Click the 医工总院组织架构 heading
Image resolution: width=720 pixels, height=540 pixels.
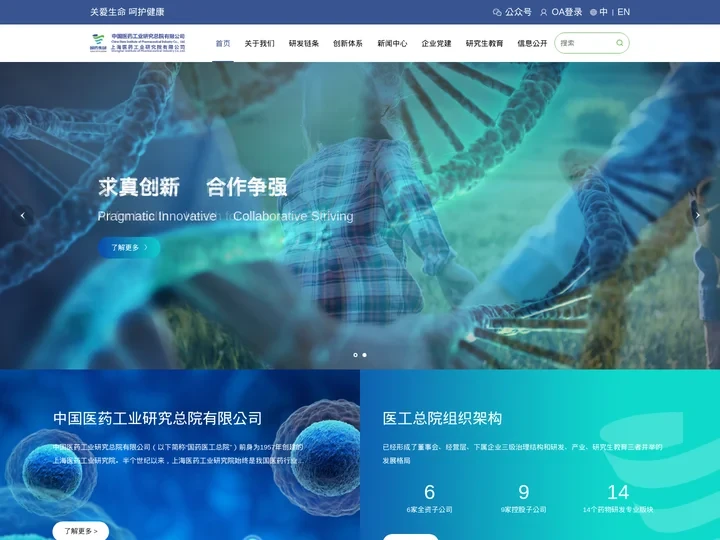(442, 418)
